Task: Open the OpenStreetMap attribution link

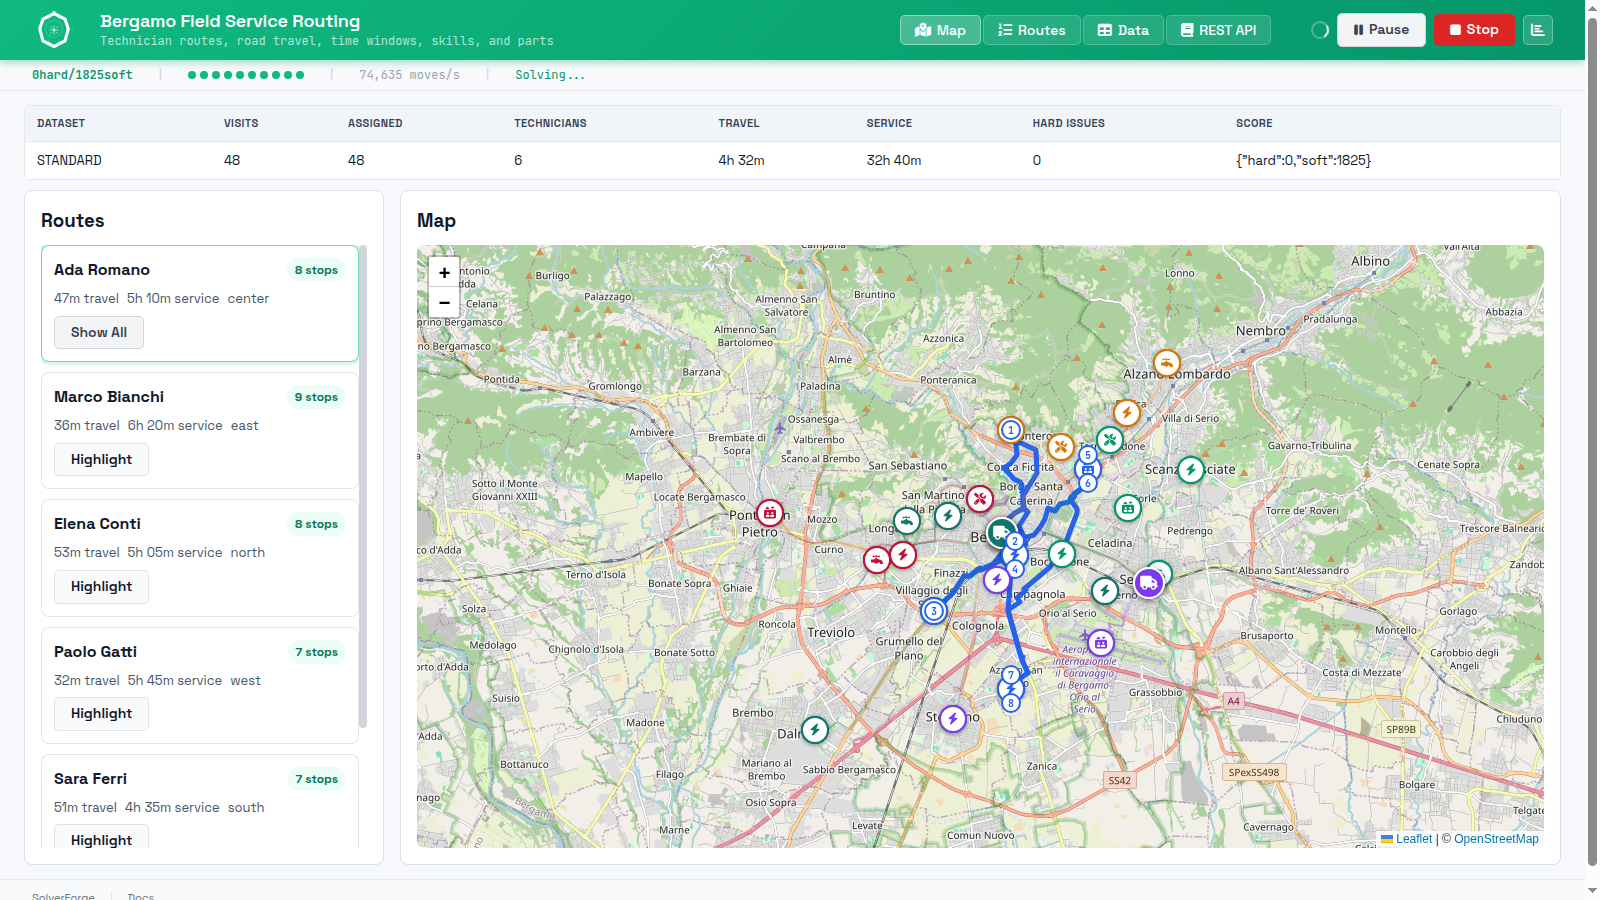Action: tap(1496, 839)
